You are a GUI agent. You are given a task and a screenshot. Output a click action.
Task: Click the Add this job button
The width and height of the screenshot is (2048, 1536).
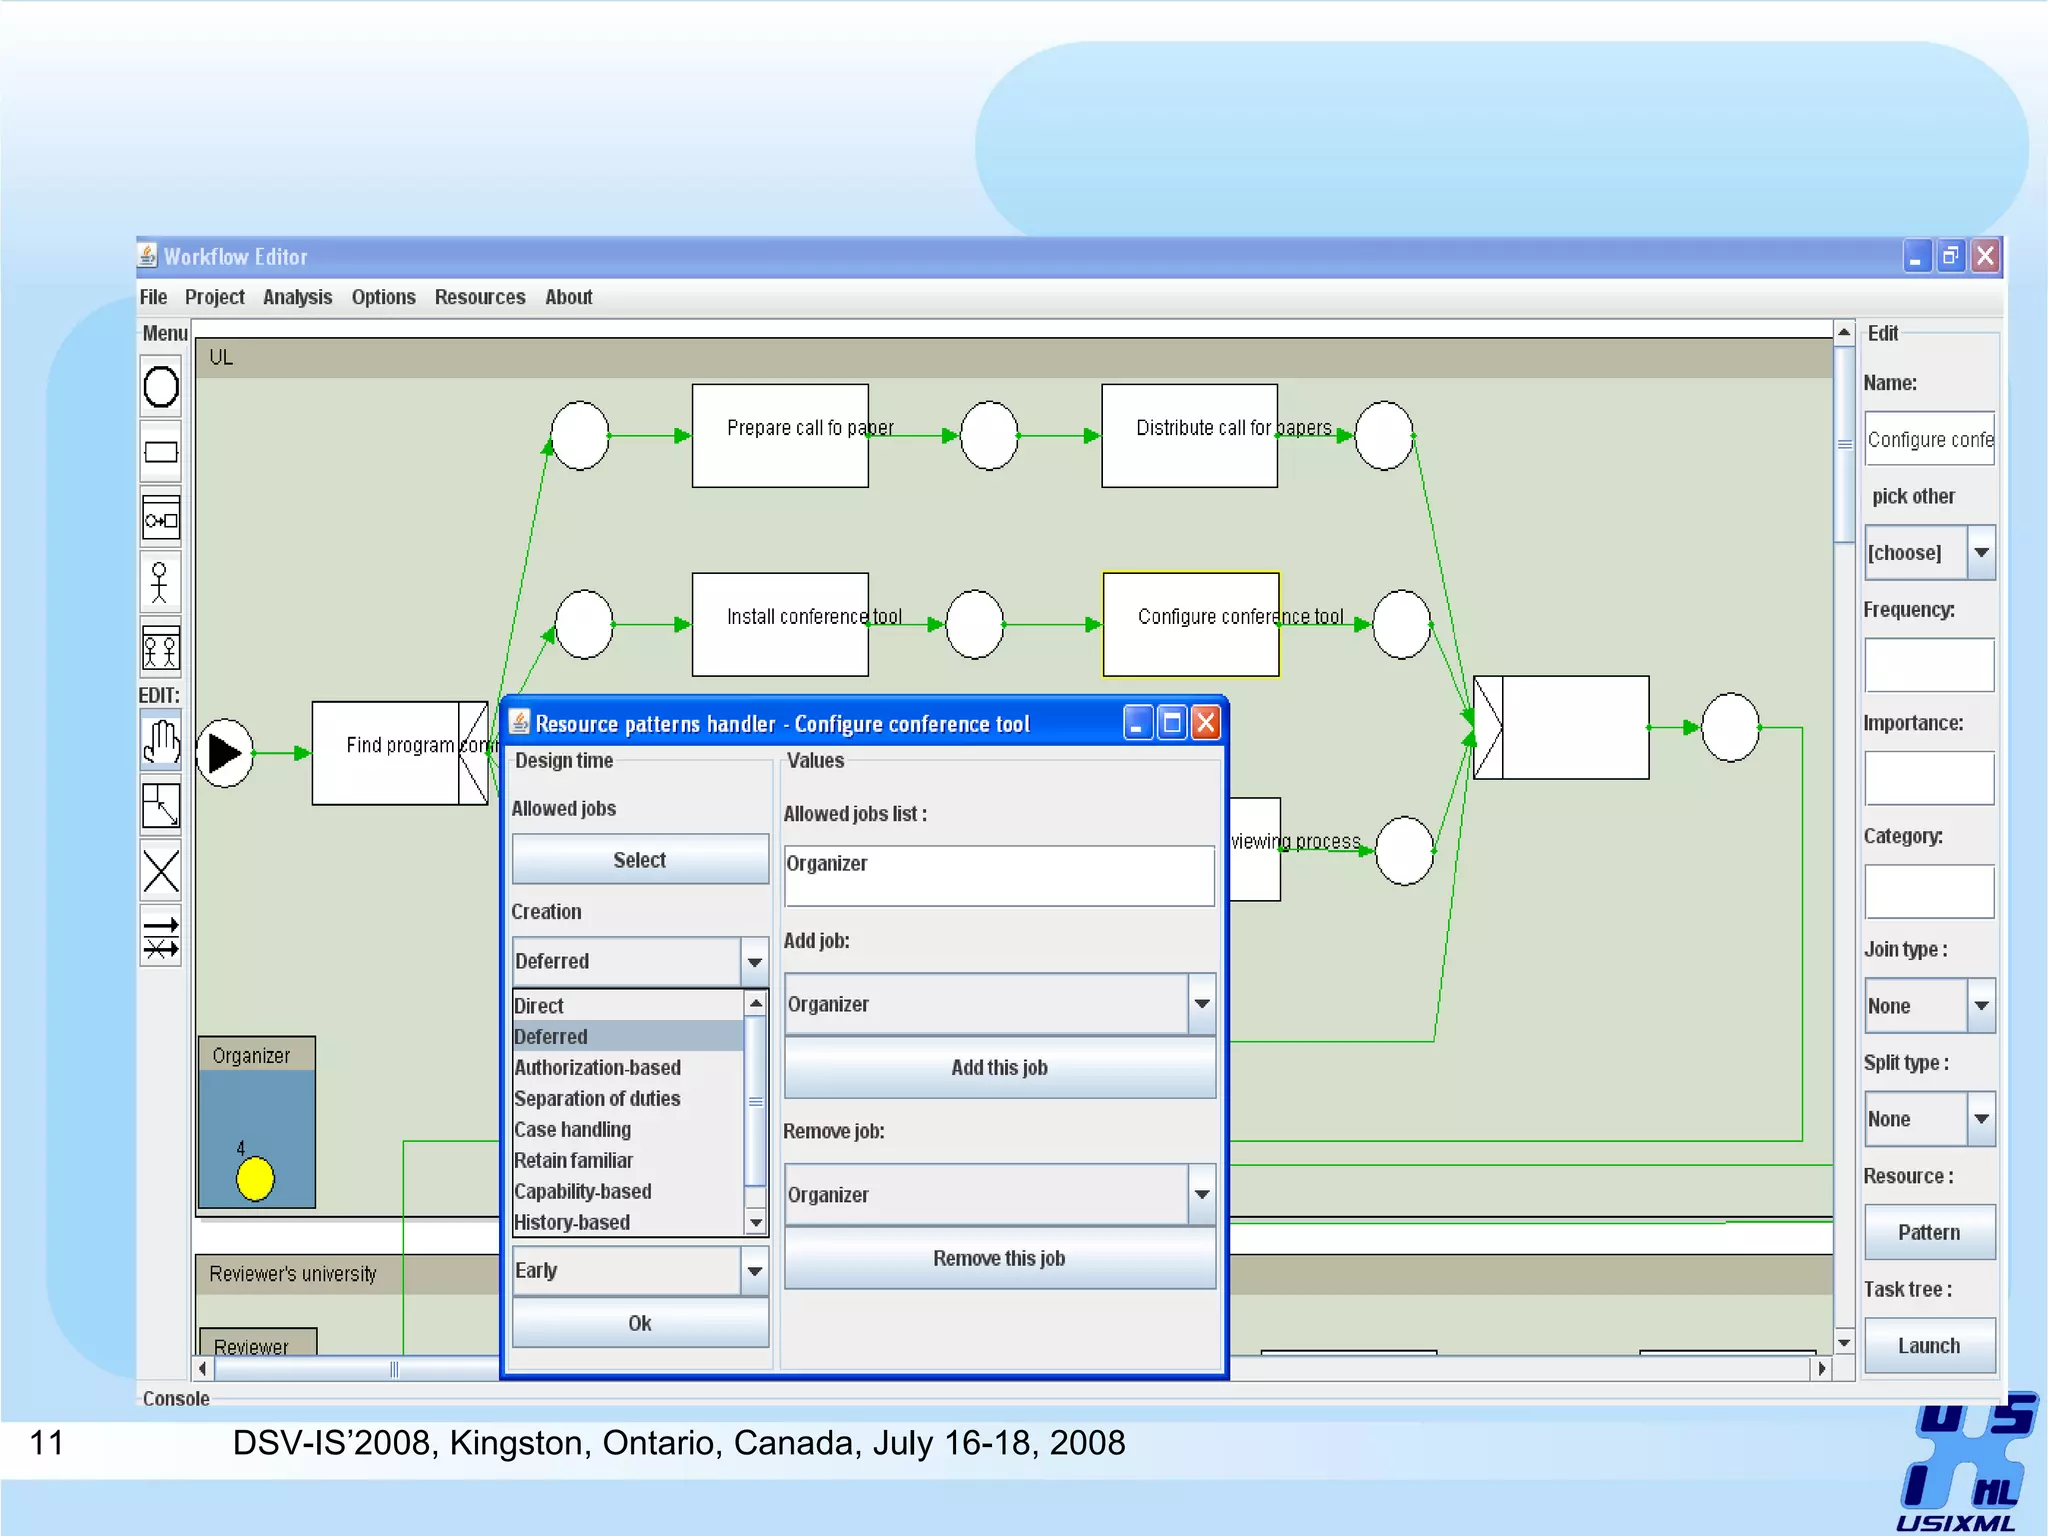click(999, 1068)
